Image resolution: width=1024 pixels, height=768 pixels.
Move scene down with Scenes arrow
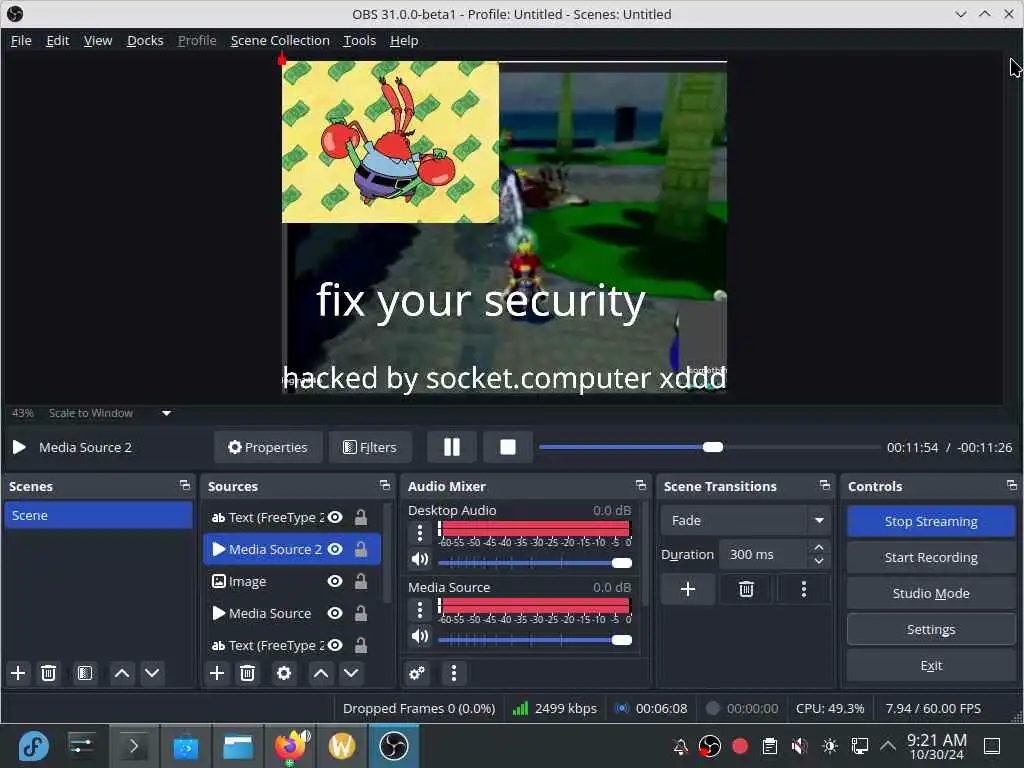pyautogui.click(x=152, y=673)
